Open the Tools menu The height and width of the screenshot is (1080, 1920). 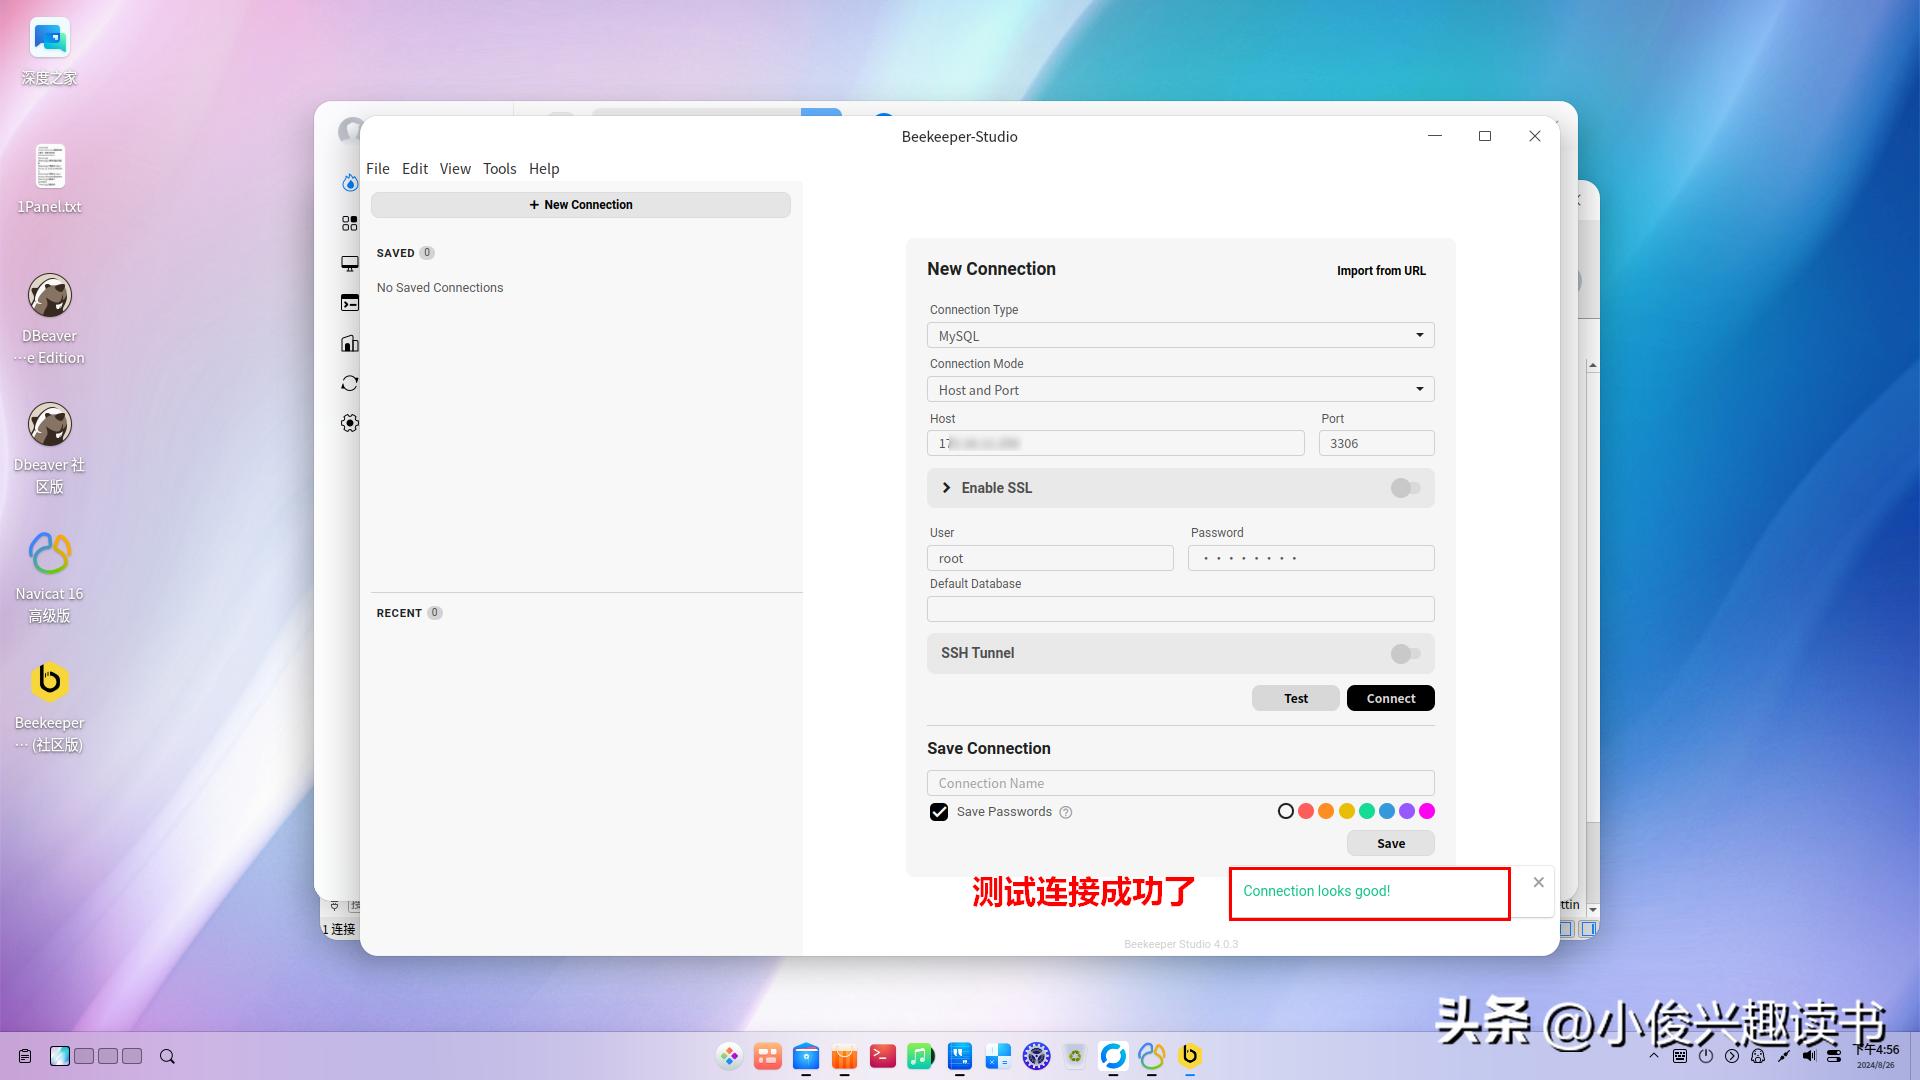(499, 168)
